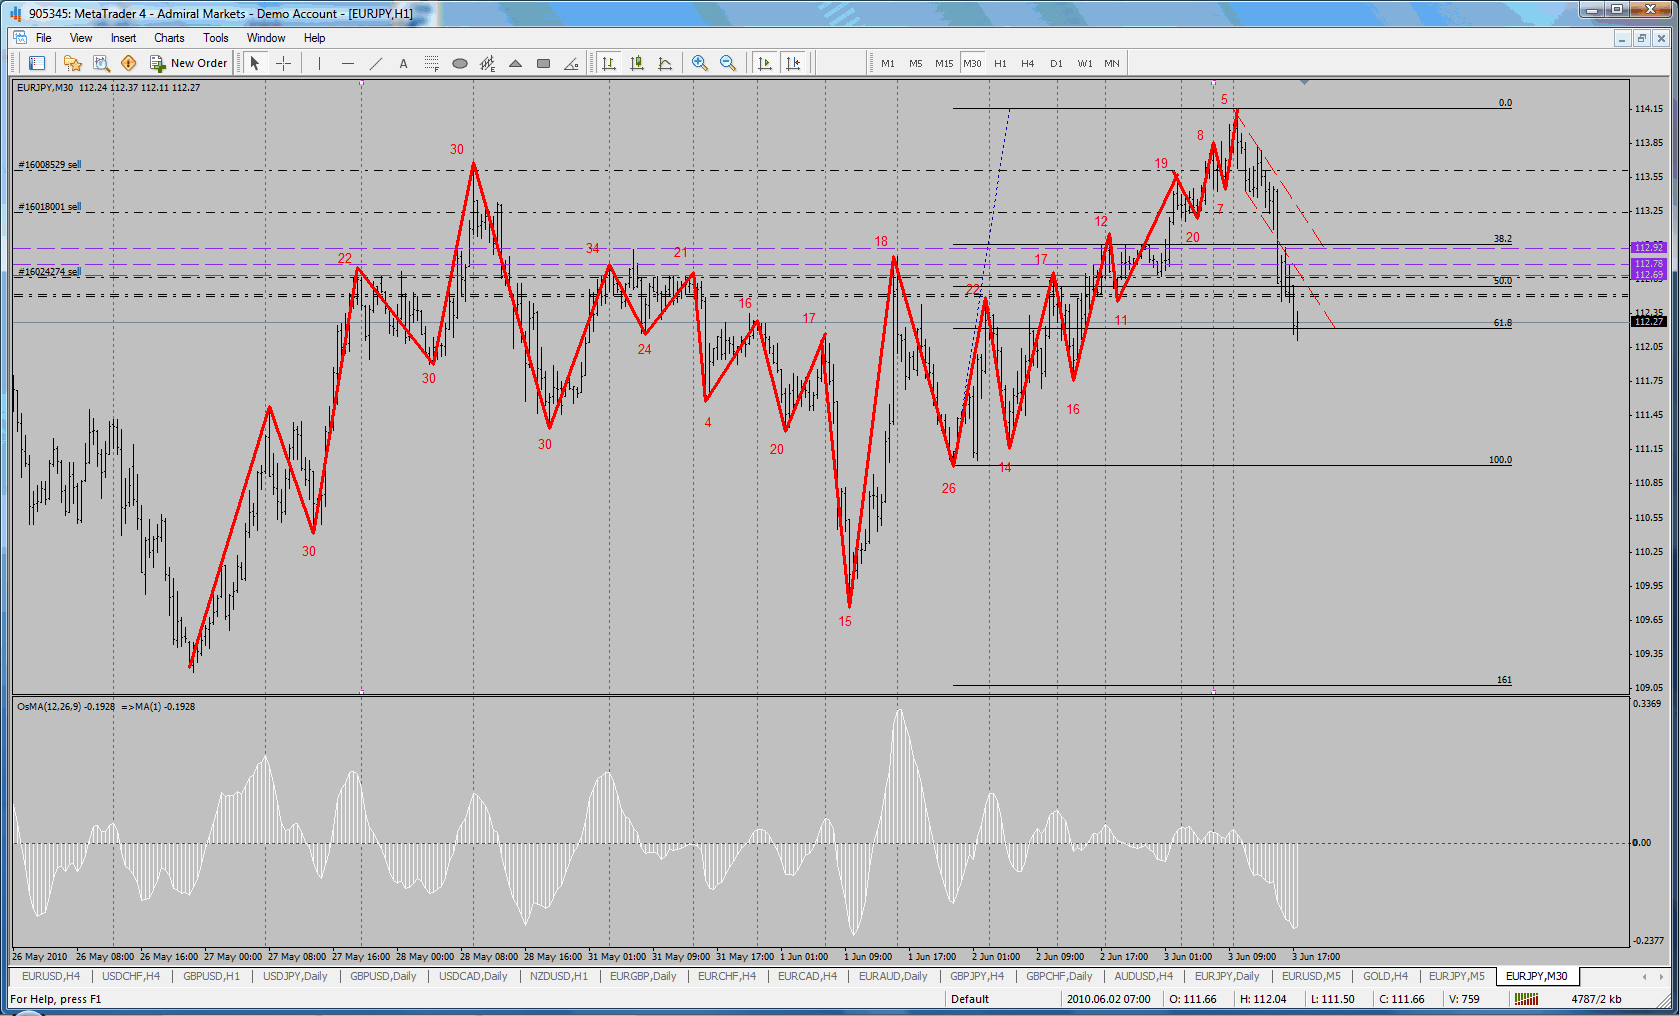
Task: Select the Crosshair tool
Action: (284, 63)
